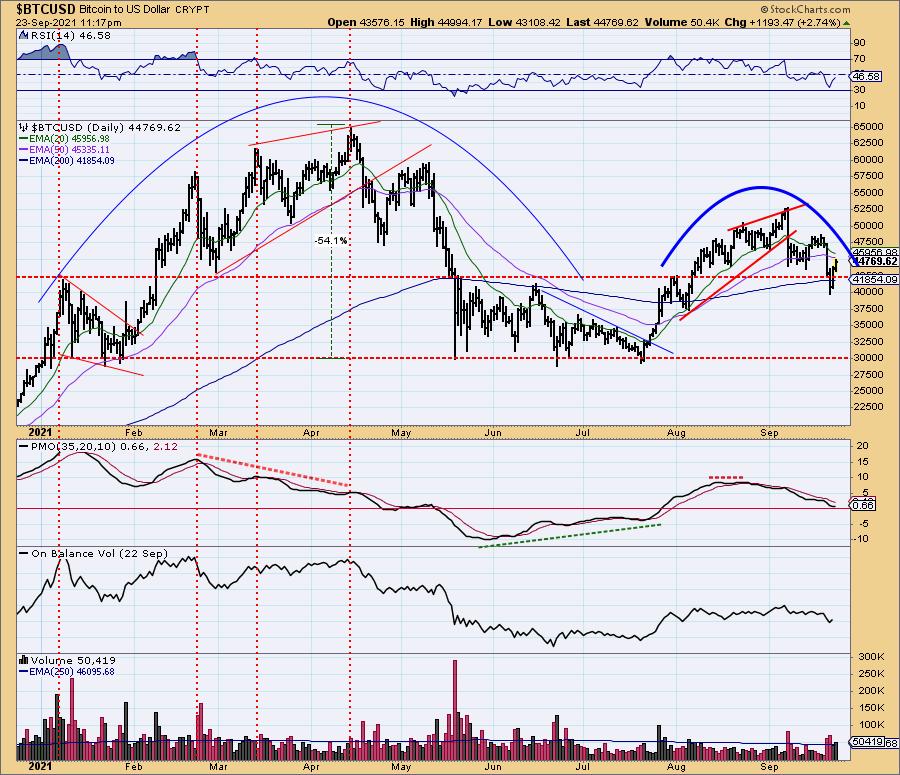900x775 pixels.
Task: Click the 200K volume axis label
Action: tap(871, 691)
